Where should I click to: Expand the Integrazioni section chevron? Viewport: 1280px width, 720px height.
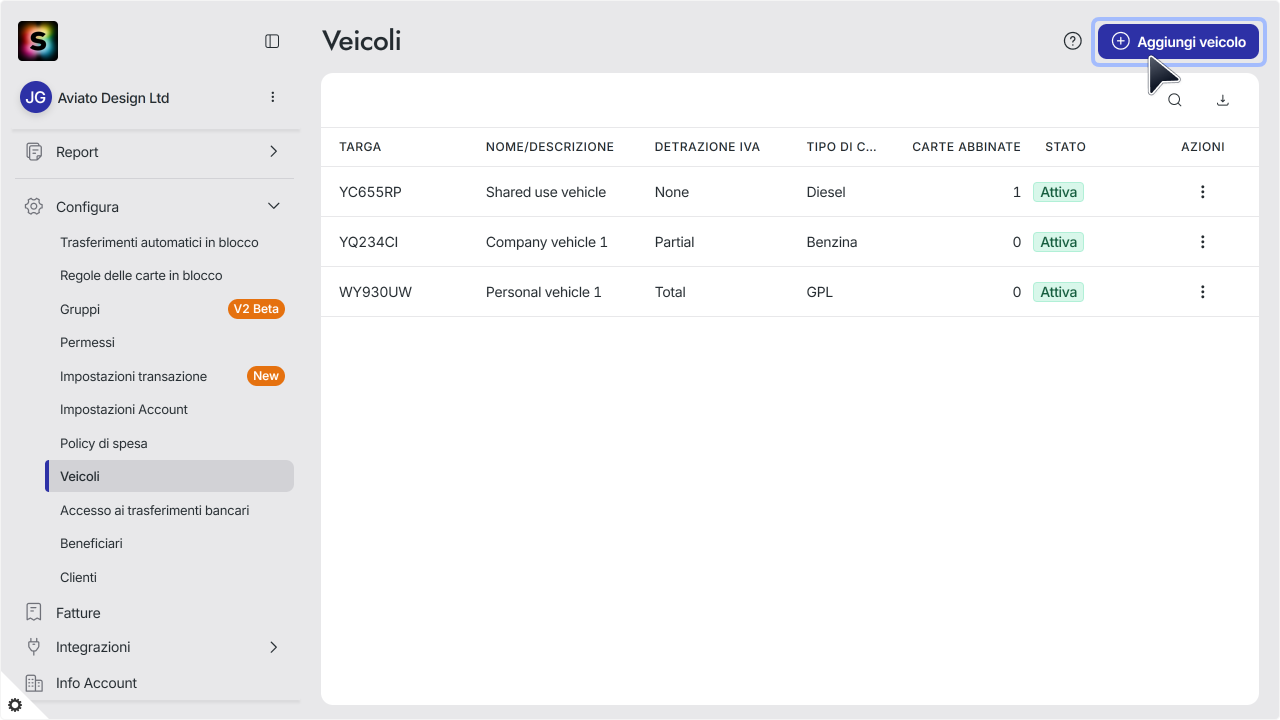tap(274, 647)
